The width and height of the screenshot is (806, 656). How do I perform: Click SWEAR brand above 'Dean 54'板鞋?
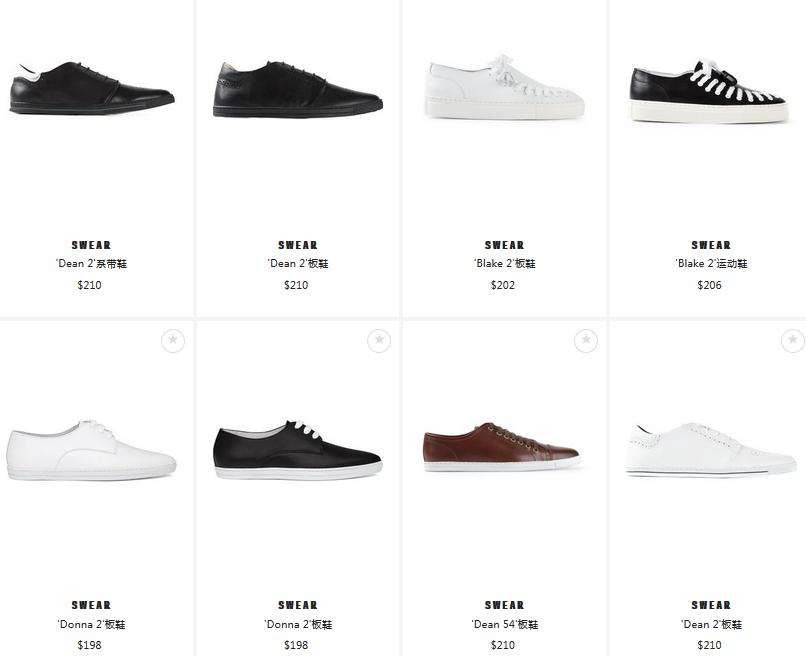tap(504, 605)
